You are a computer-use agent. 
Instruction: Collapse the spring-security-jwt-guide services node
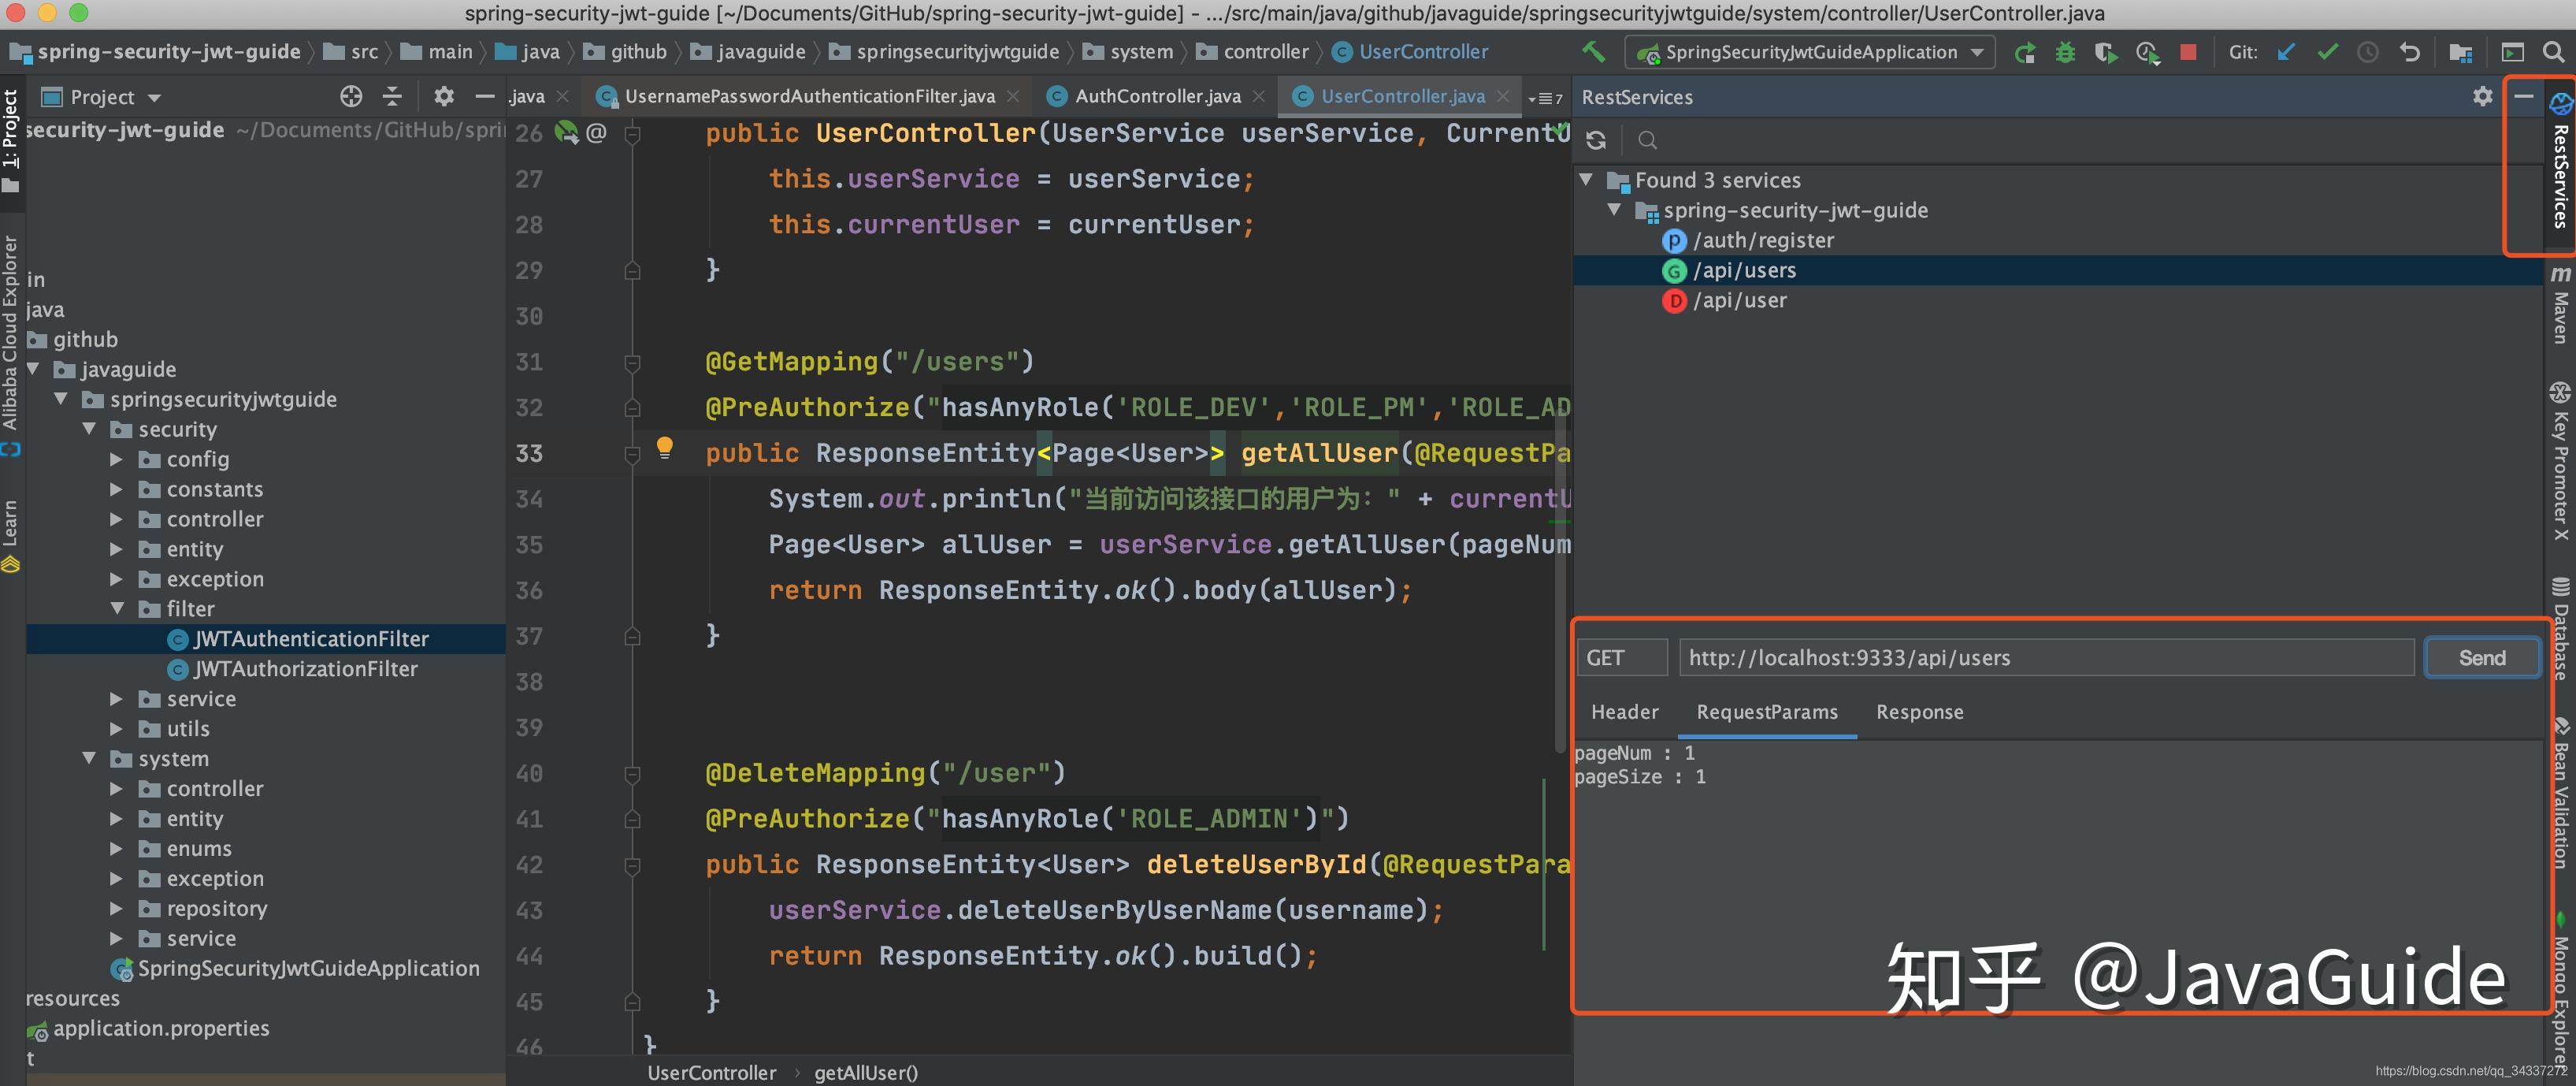pos(1614,210)
